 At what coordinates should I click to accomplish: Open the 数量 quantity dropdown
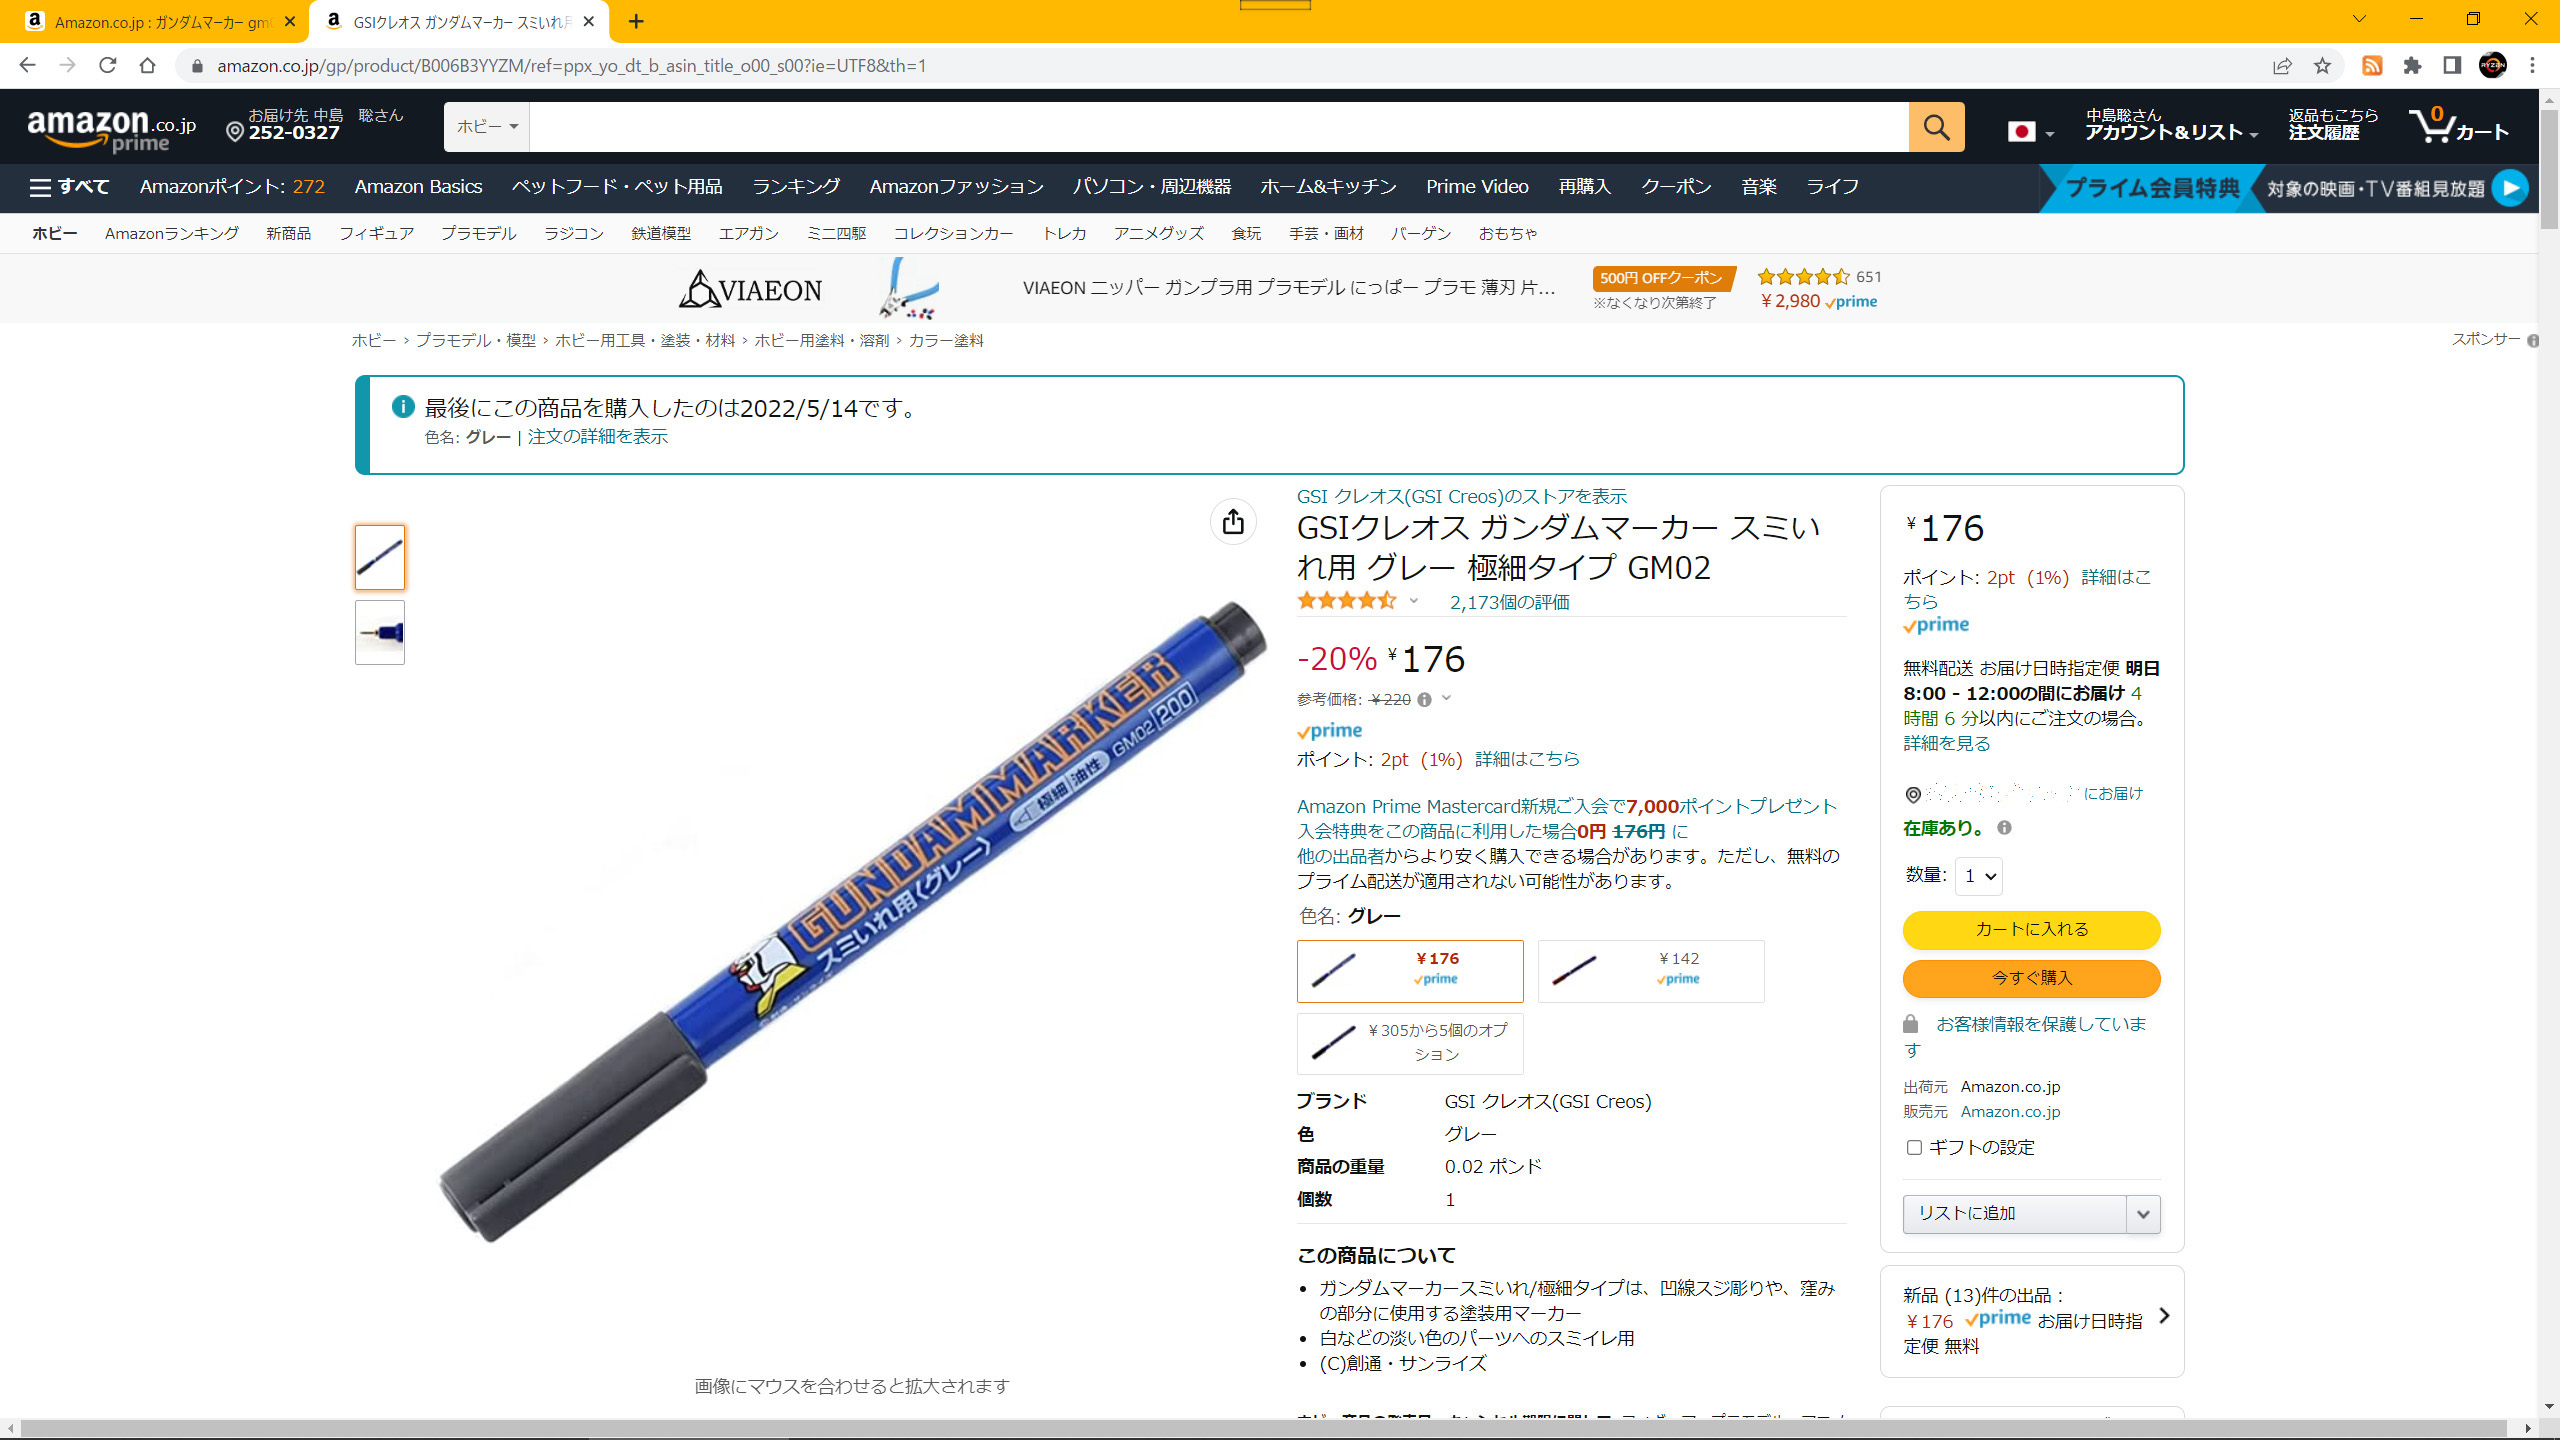pyautogui.click(x=1979, y=876)
